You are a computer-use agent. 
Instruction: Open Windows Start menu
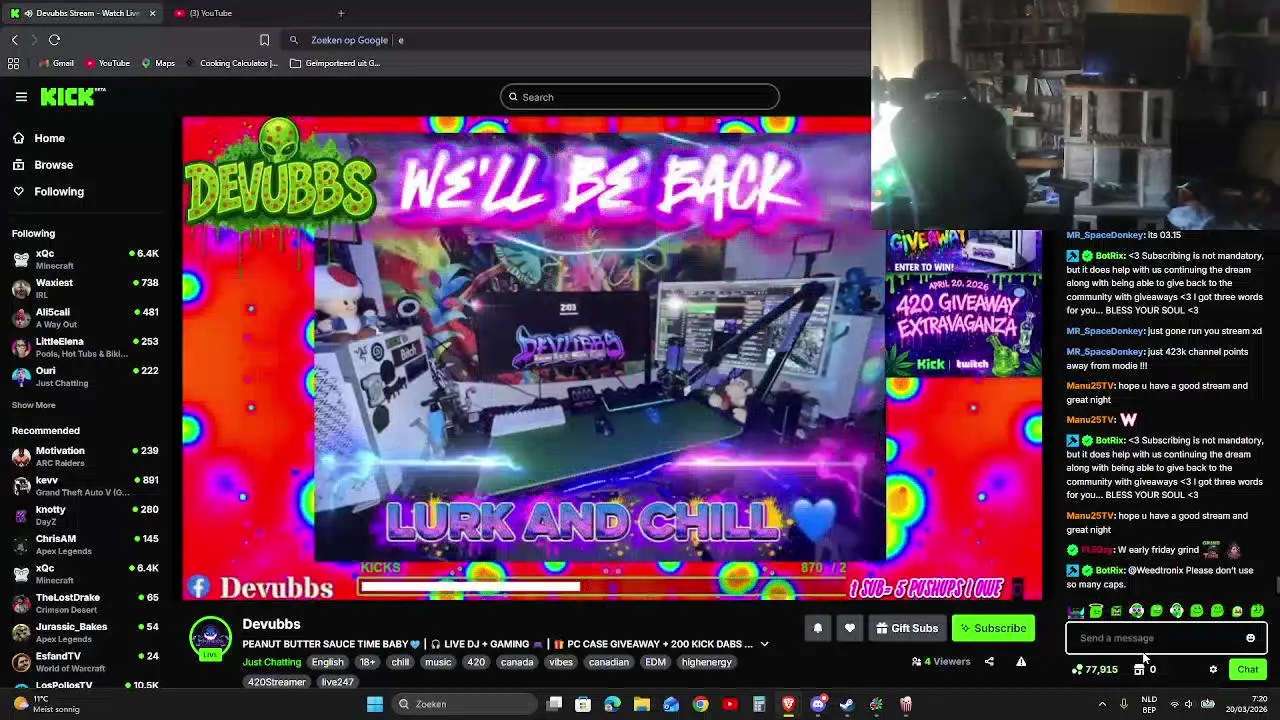pyautogui.click(x=375, y=704)
